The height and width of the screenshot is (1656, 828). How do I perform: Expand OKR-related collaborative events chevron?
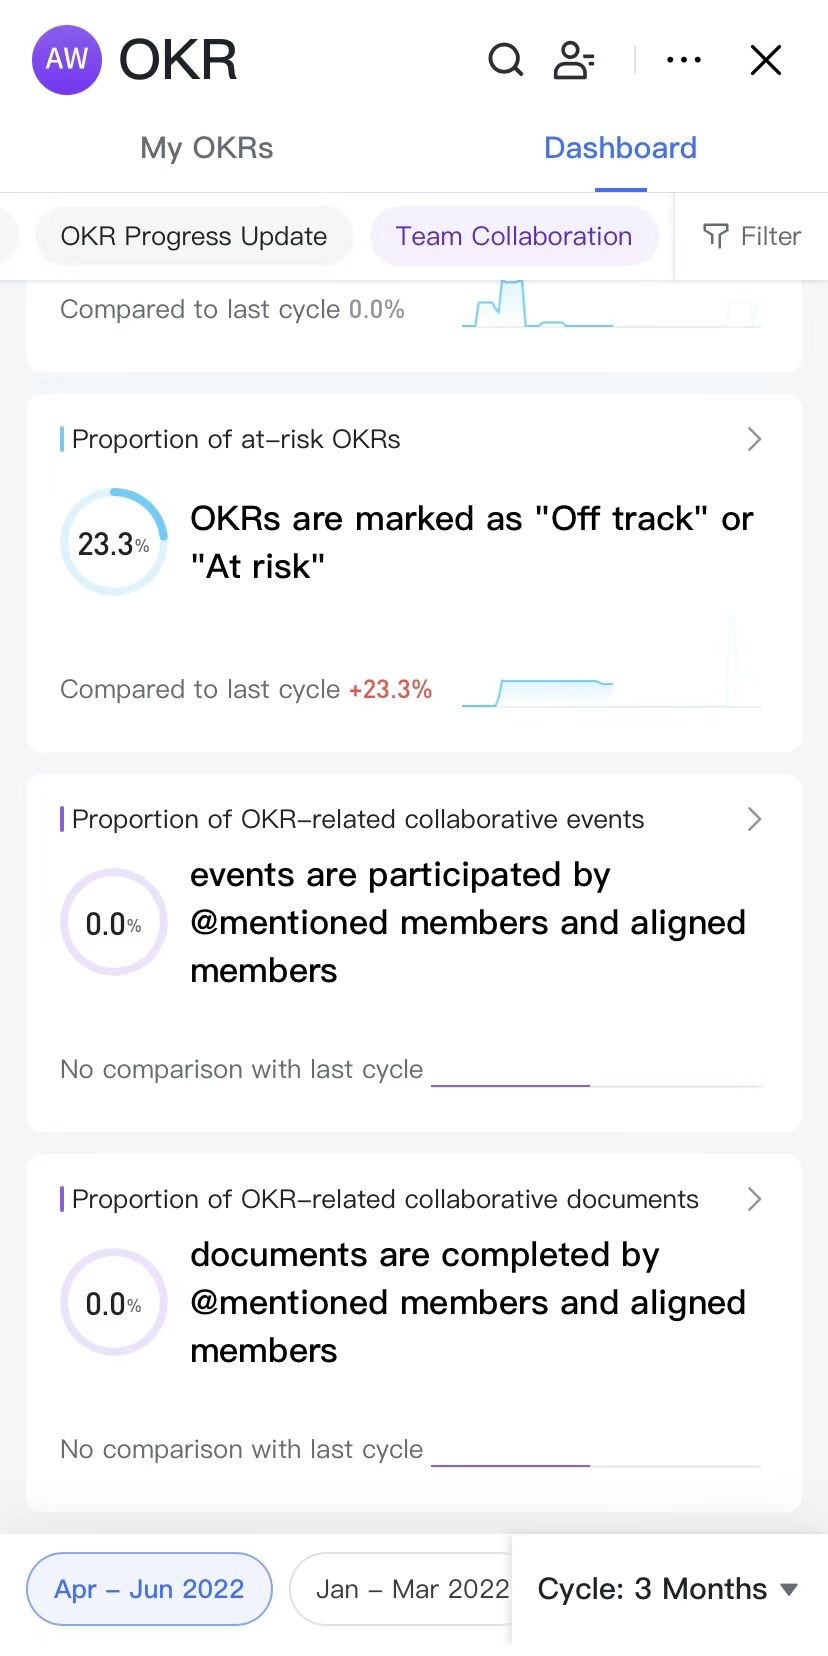click(754, 819)
